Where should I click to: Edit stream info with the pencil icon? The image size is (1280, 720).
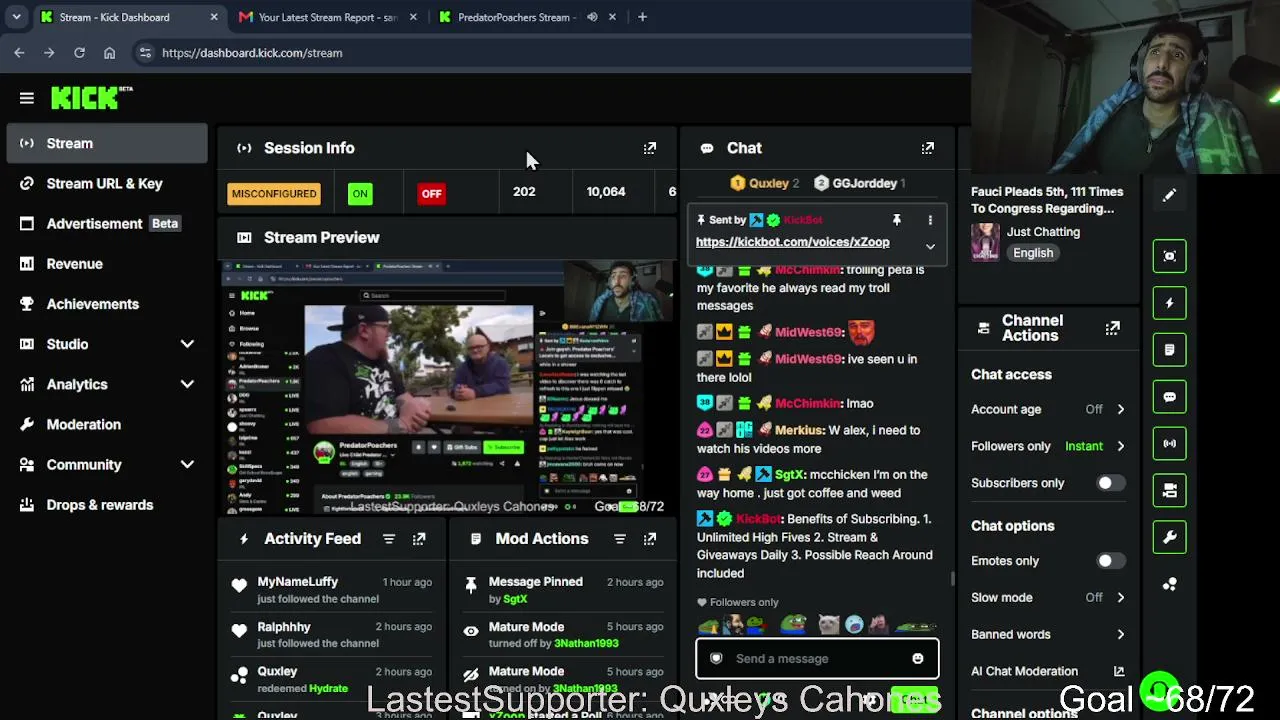[1169, 195]
